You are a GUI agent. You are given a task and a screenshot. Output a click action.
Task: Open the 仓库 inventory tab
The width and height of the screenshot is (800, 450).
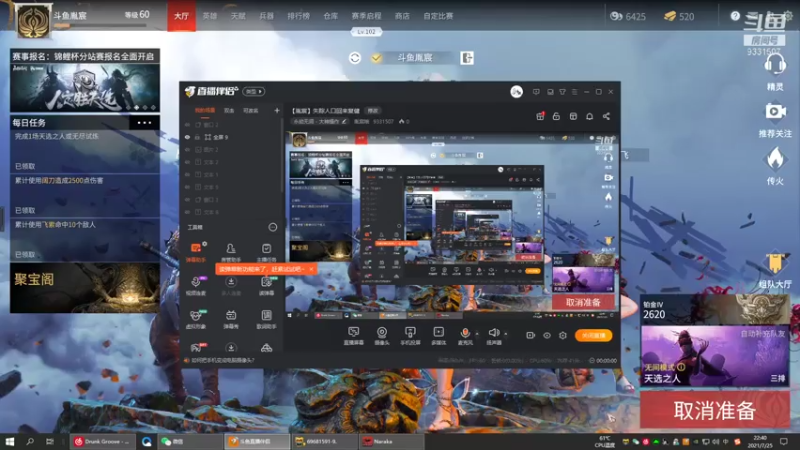point(331,16)
